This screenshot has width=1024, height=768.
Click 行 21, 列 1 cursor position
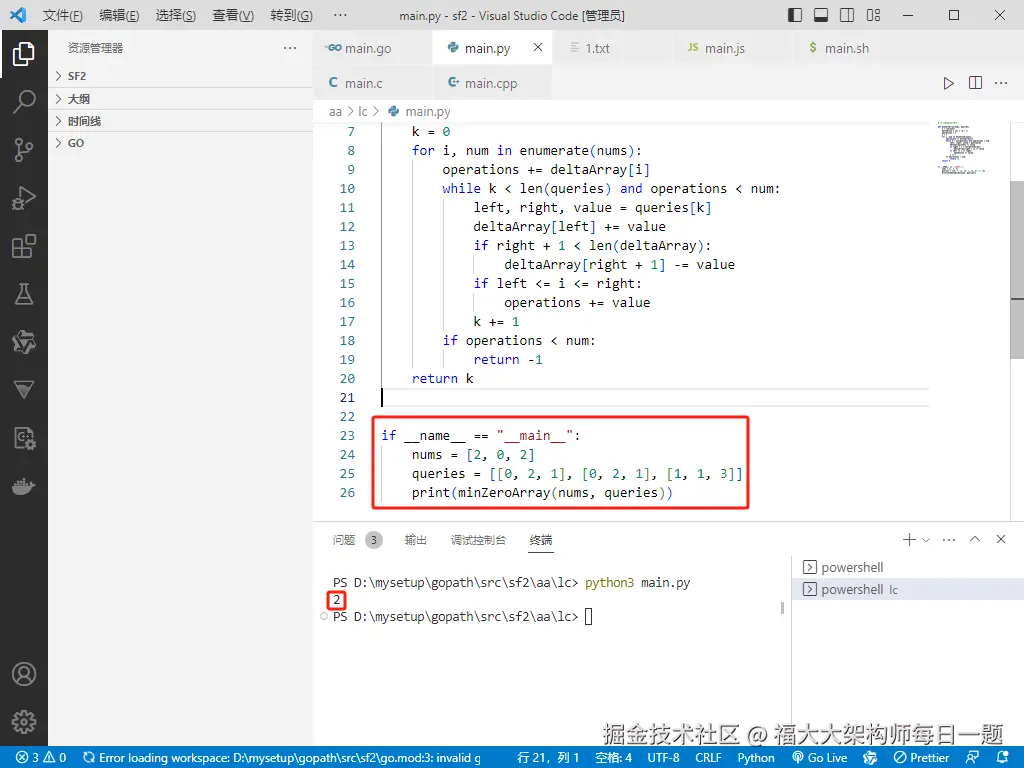pyautogui.click(x=548, y=758)
